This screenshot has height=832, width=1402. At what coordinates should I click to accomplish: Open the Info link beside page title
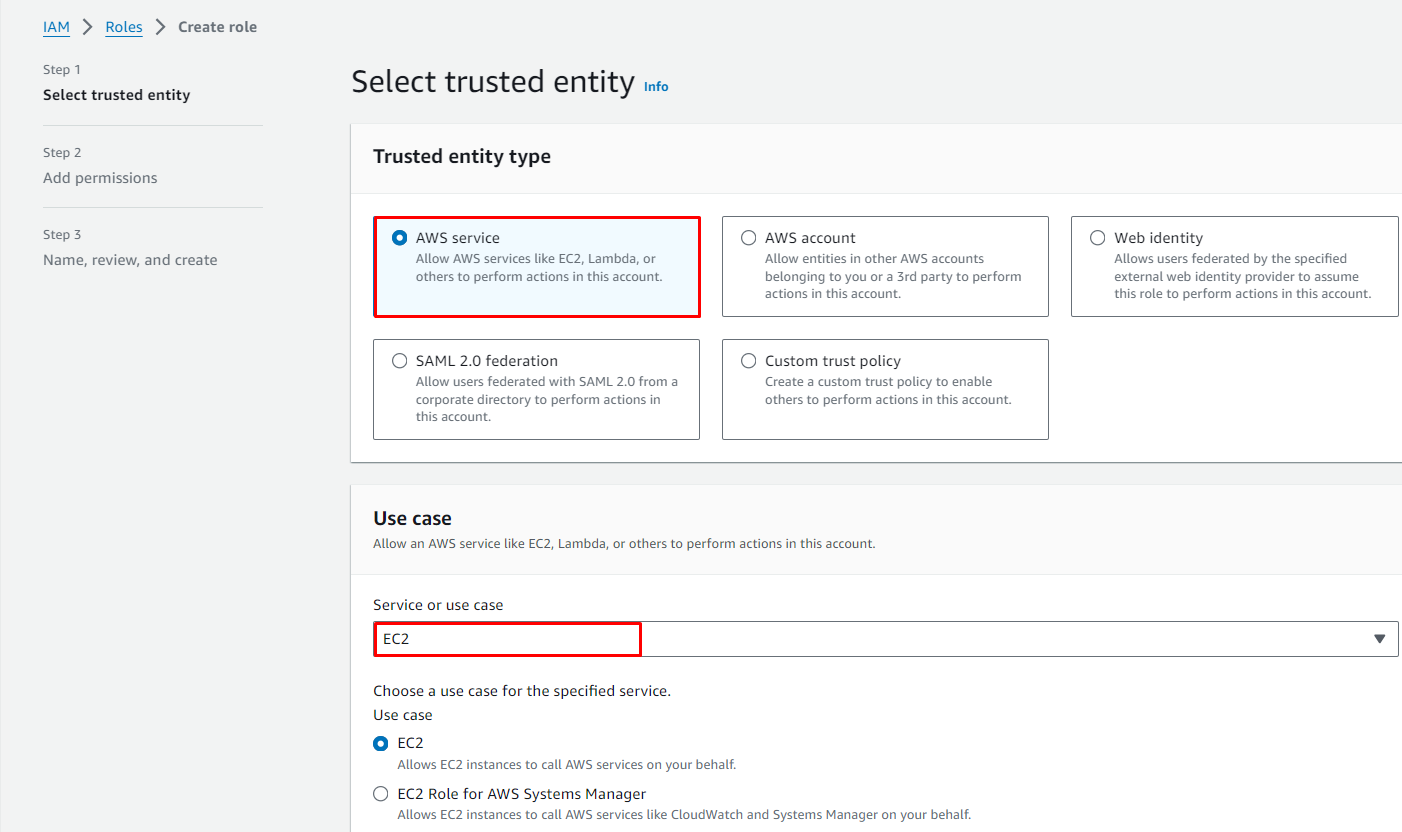pos(656,87)
